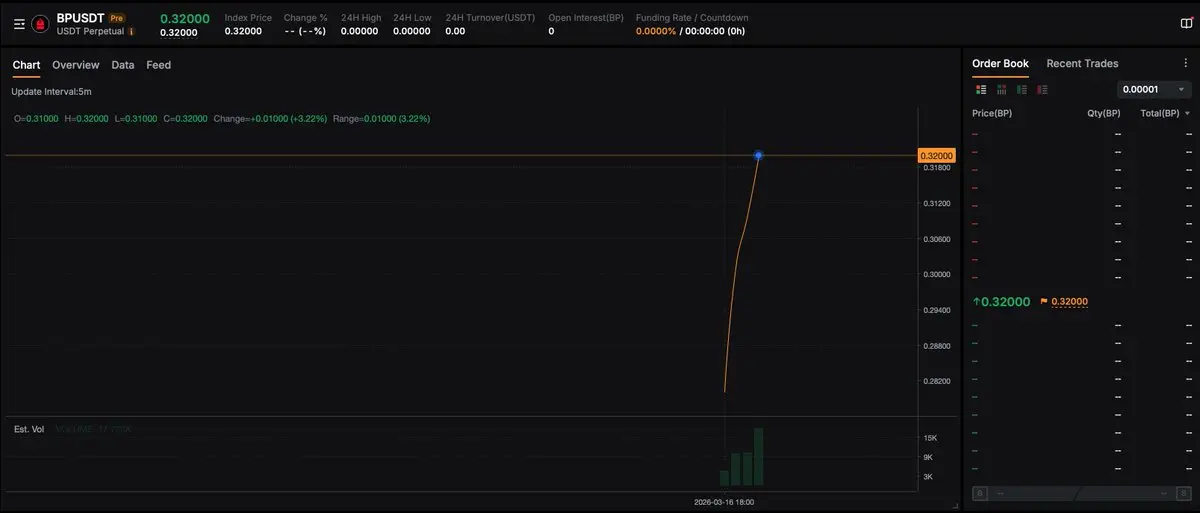The width and height of the screenshot is (1200, 513).
Task: Select the depth-column order book view icon
Action: (x=1002, y=89)
